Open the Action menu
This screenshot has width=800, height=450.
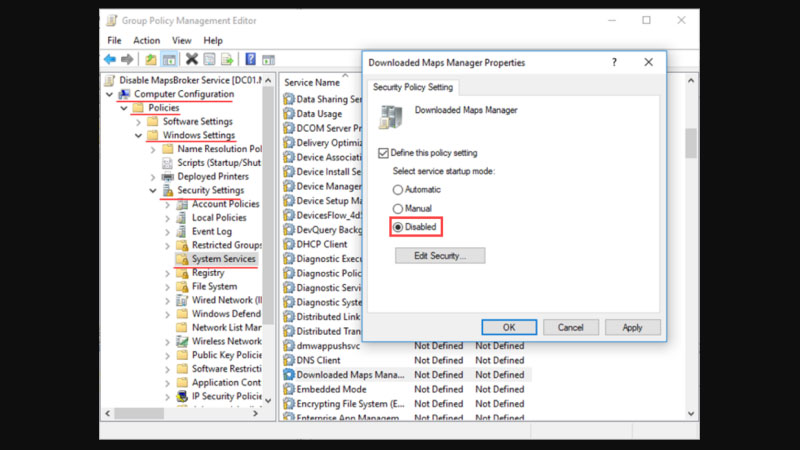coord(146,40)
